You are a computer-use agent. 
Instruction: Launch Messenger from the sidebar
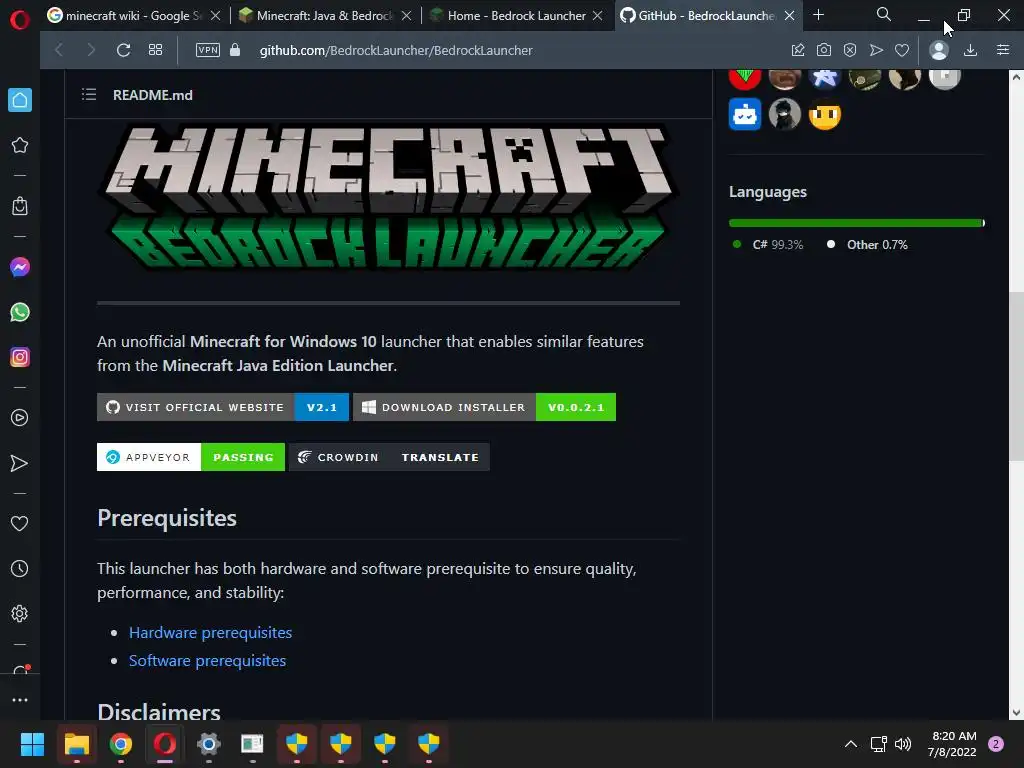click(20, 267)
